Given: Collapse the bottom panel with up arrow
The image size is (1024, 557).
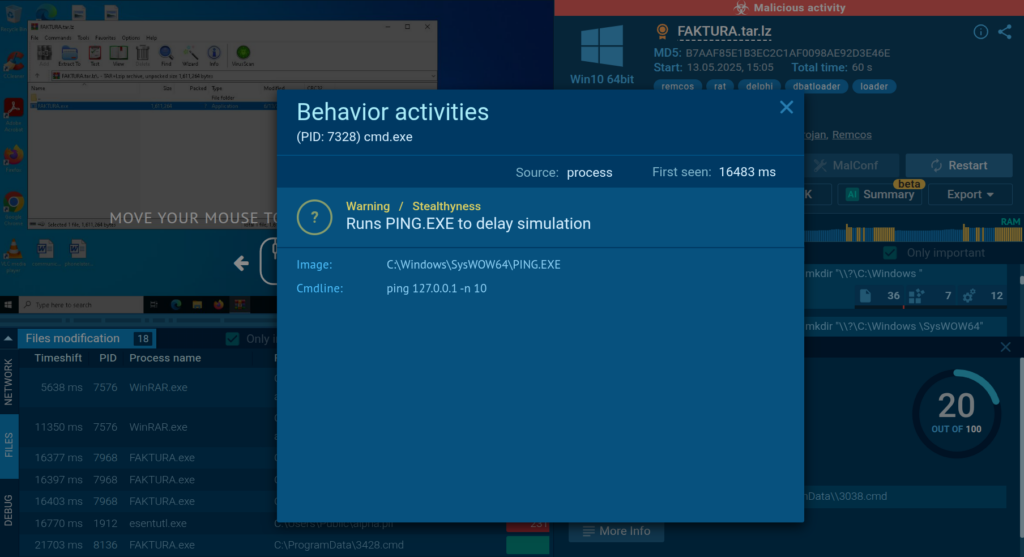Looking at the screenshot, I should [x=8, y=338].
